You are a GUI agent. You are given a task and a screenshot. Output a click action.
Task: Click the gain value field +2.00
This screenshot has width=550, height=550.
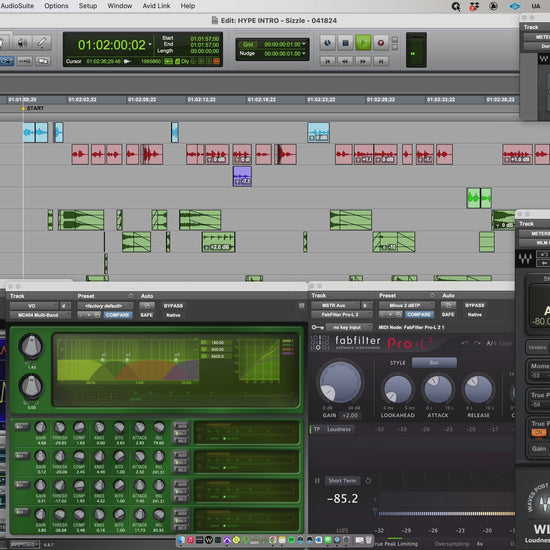click(350, 415)
